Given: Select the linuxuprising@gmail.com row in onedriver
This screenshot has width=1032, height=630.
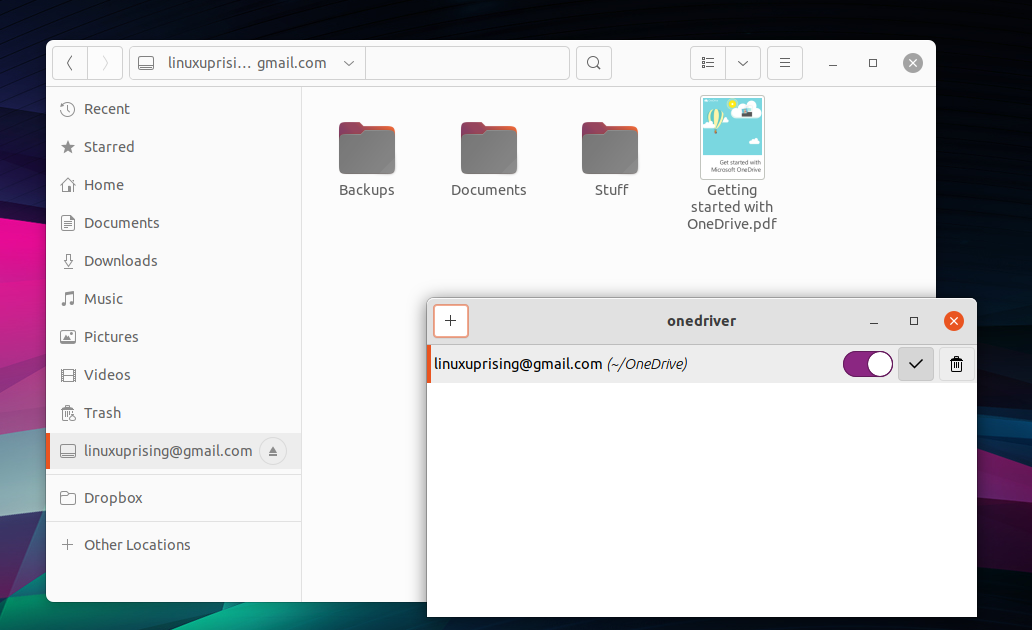Looking at the screenshot, I should point(702,364).
